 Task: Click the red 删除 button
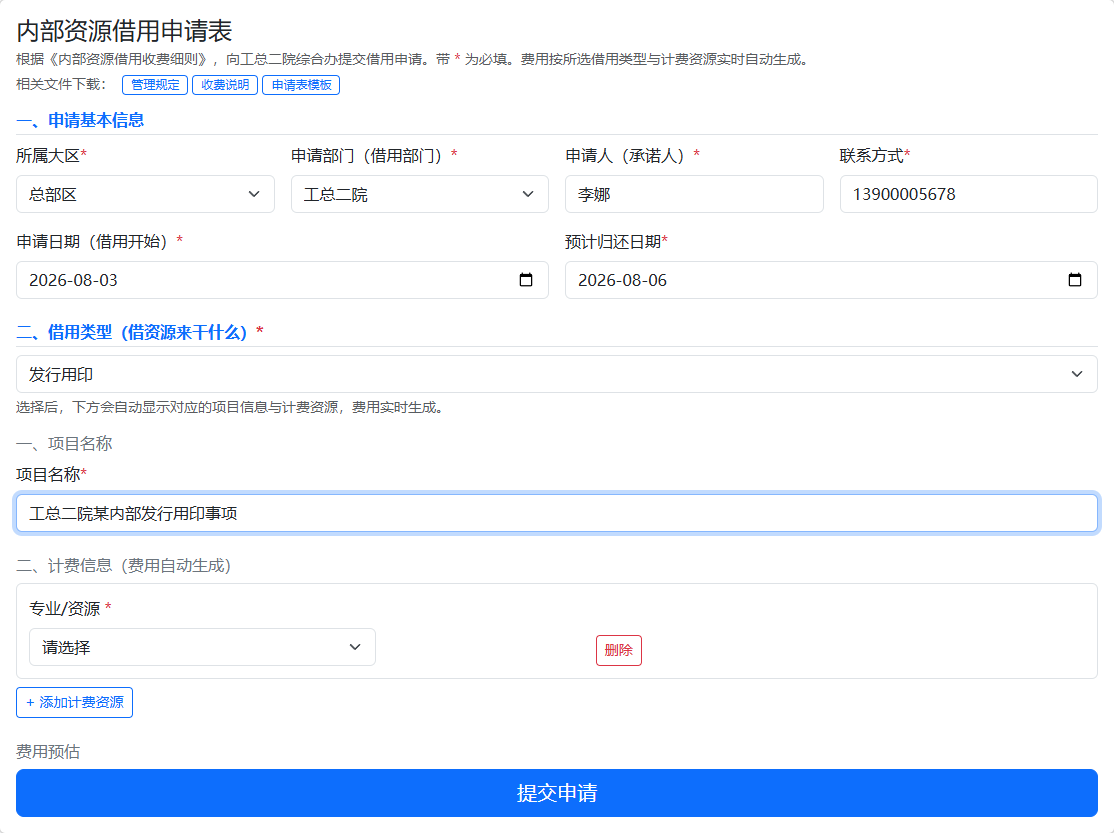(x=619, y=650)
